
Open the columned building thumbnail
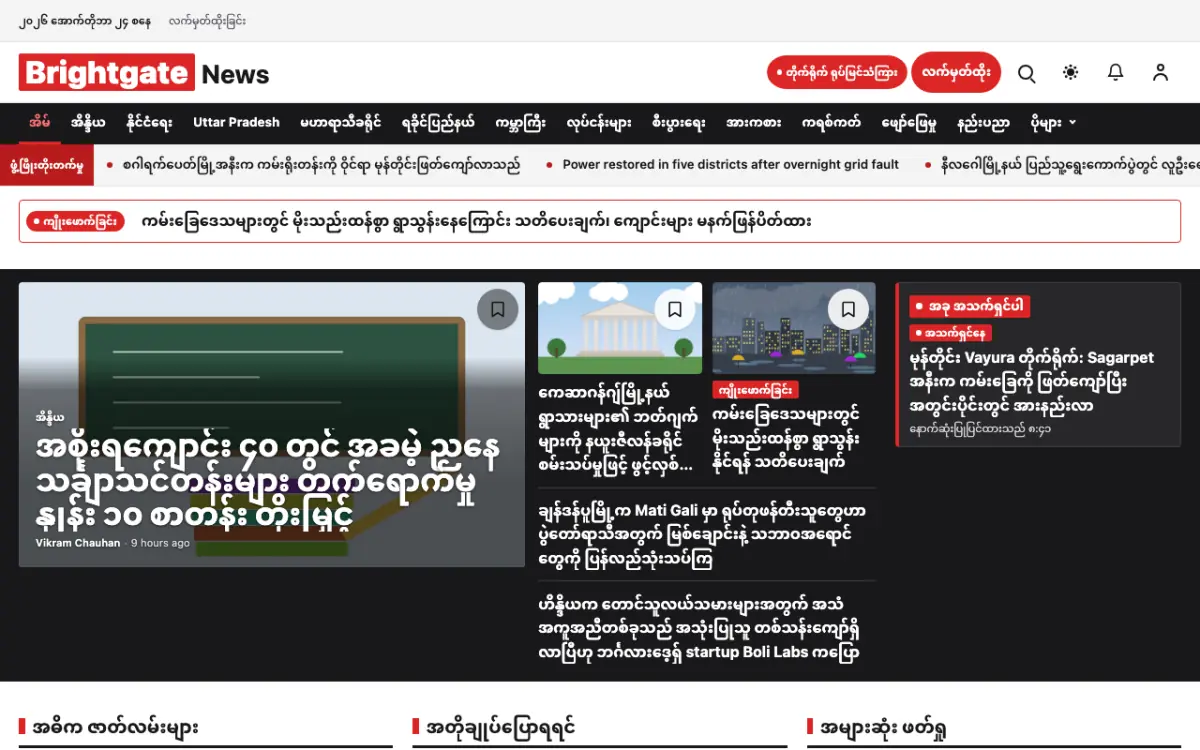(620, 328)
